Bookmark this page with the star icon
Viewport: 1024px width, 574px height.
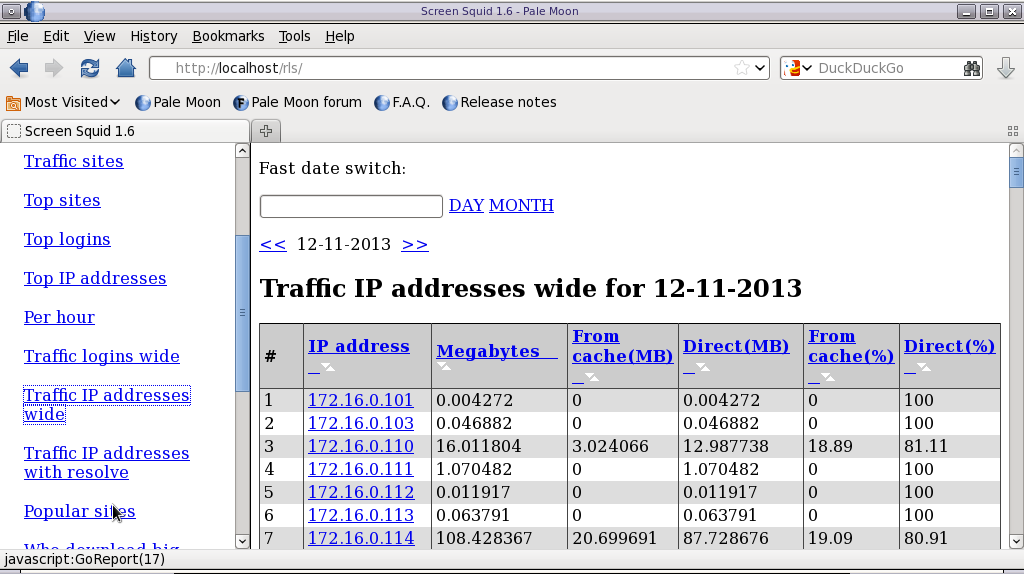pyautogui.click(x=741, y=68)
